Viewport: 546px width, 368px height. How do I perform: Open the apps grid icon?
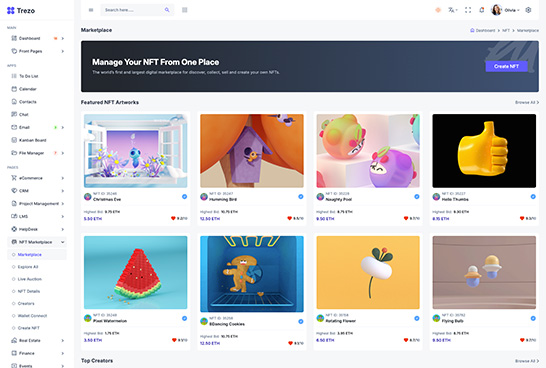pos(185,10)
